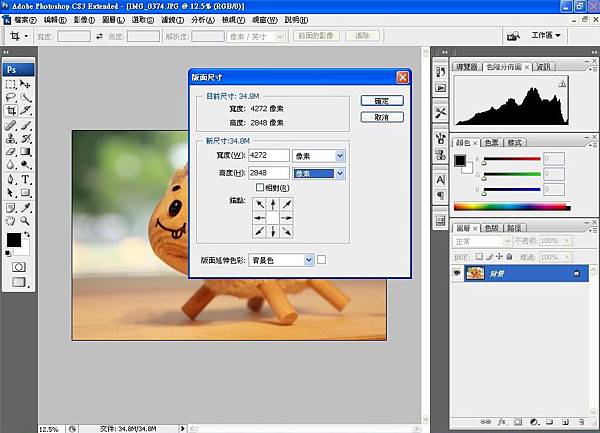Image resolution: width=600 pixels, height=433 pixels.
Task: Switch to the 導覽器 tab
Action: [x=467, y=67]
